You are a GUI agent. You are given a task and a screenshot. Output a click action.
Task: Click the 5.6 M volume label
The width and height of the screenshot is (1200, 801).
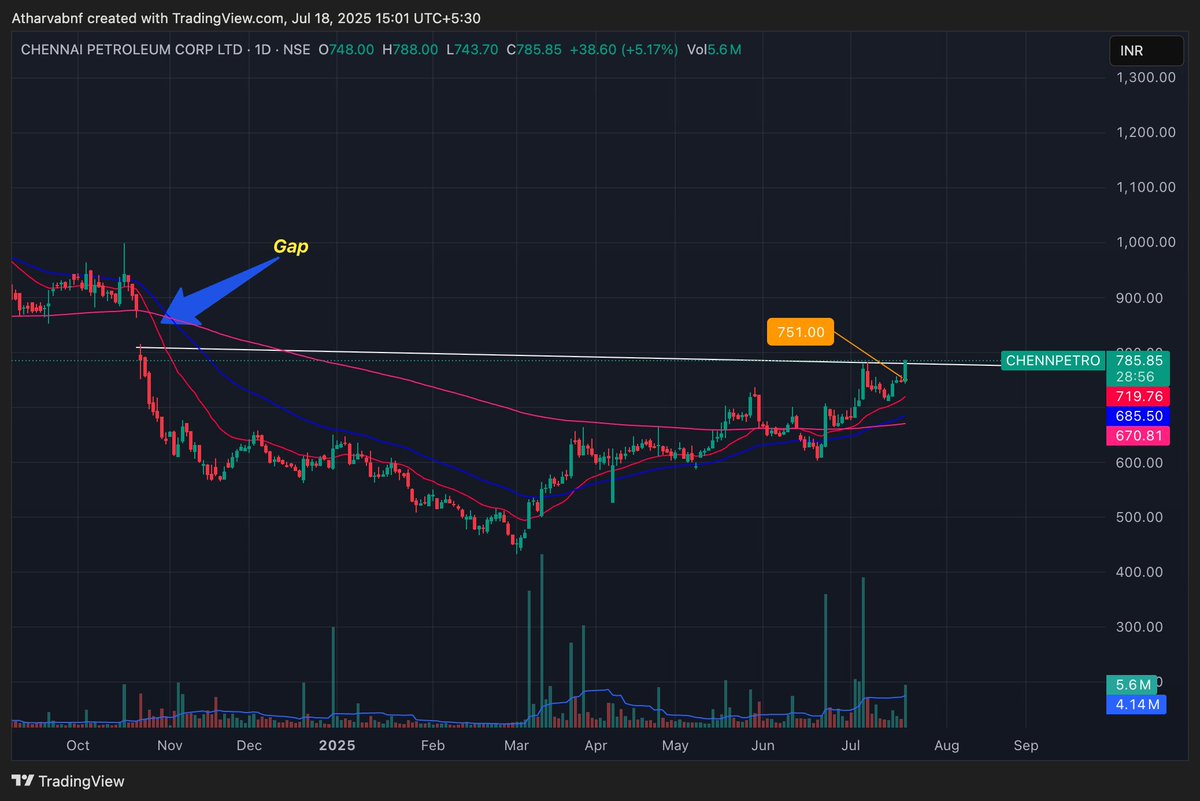(1131, 685)
